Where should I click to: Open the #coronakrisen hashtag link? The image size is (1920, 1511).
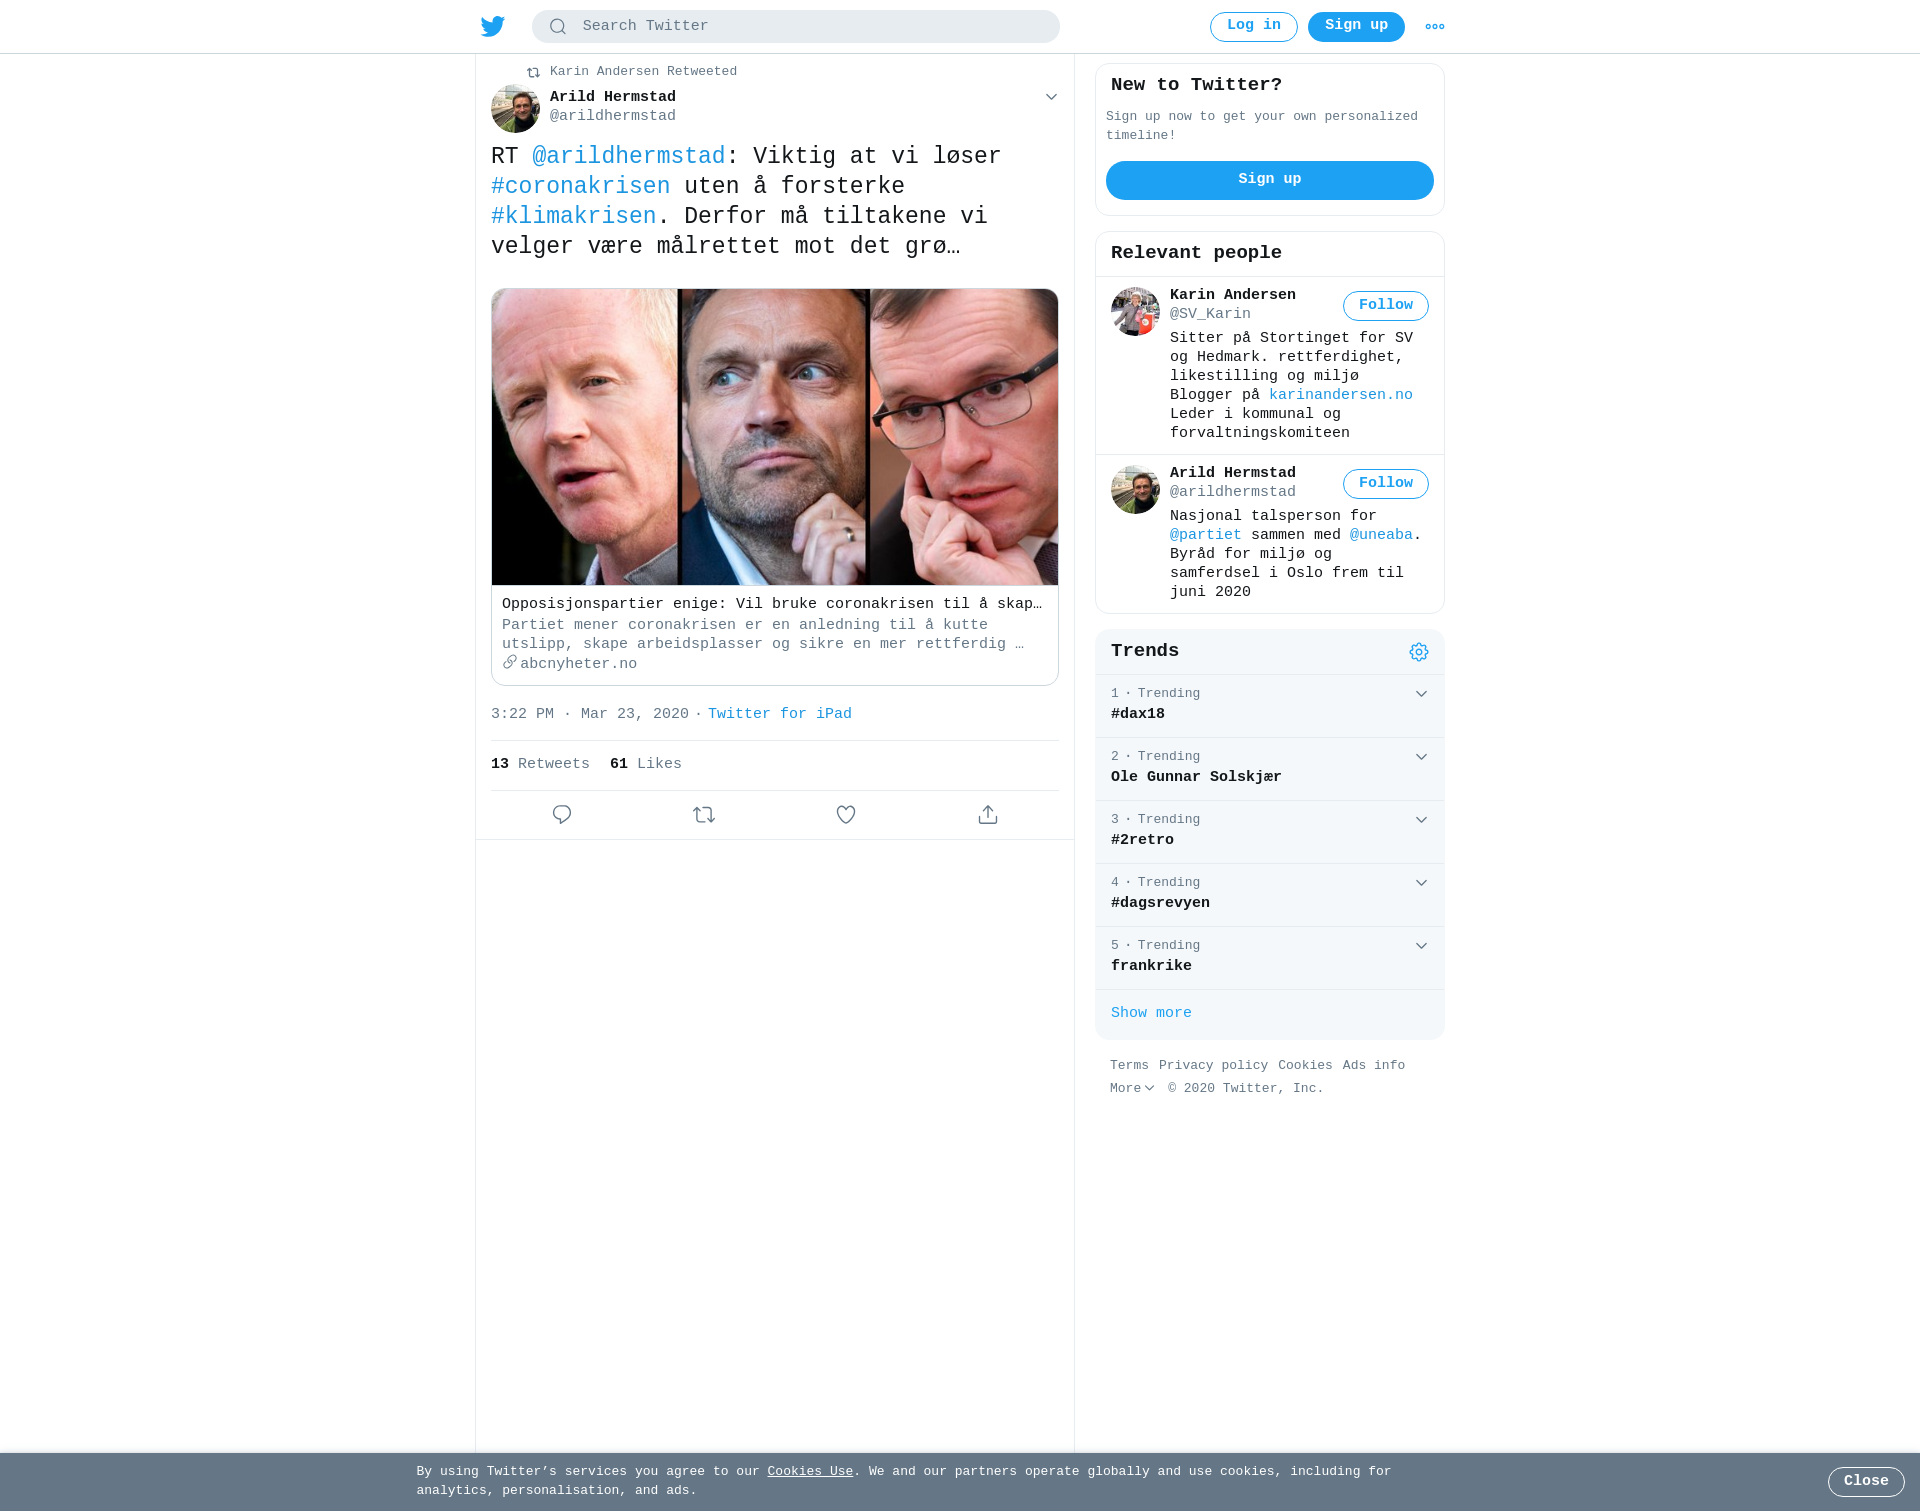(x=581, y=187)
